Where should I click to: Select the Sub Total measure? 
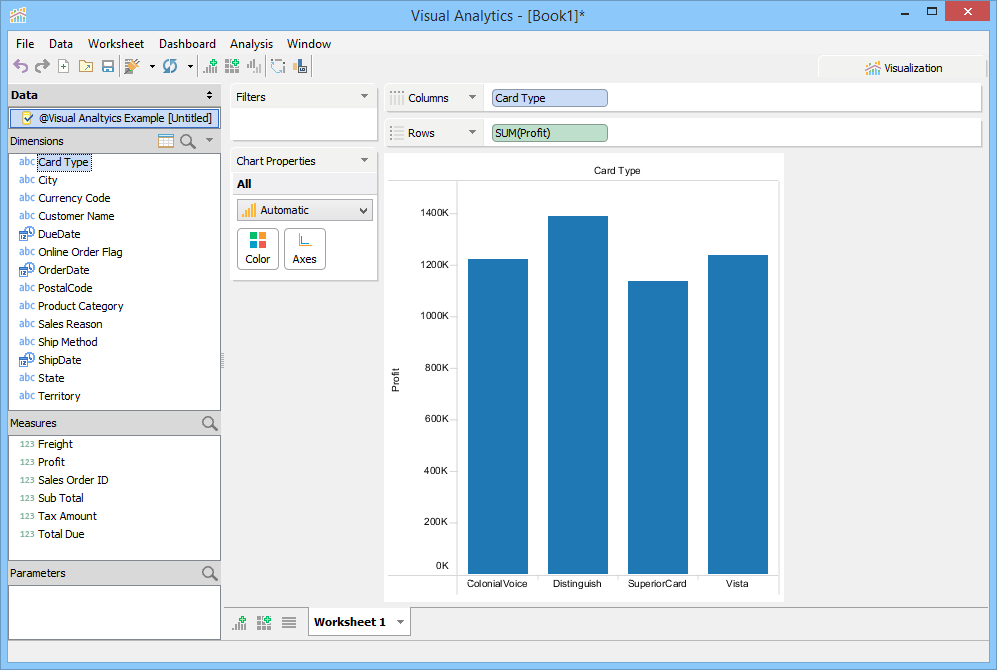pos(61,498)
